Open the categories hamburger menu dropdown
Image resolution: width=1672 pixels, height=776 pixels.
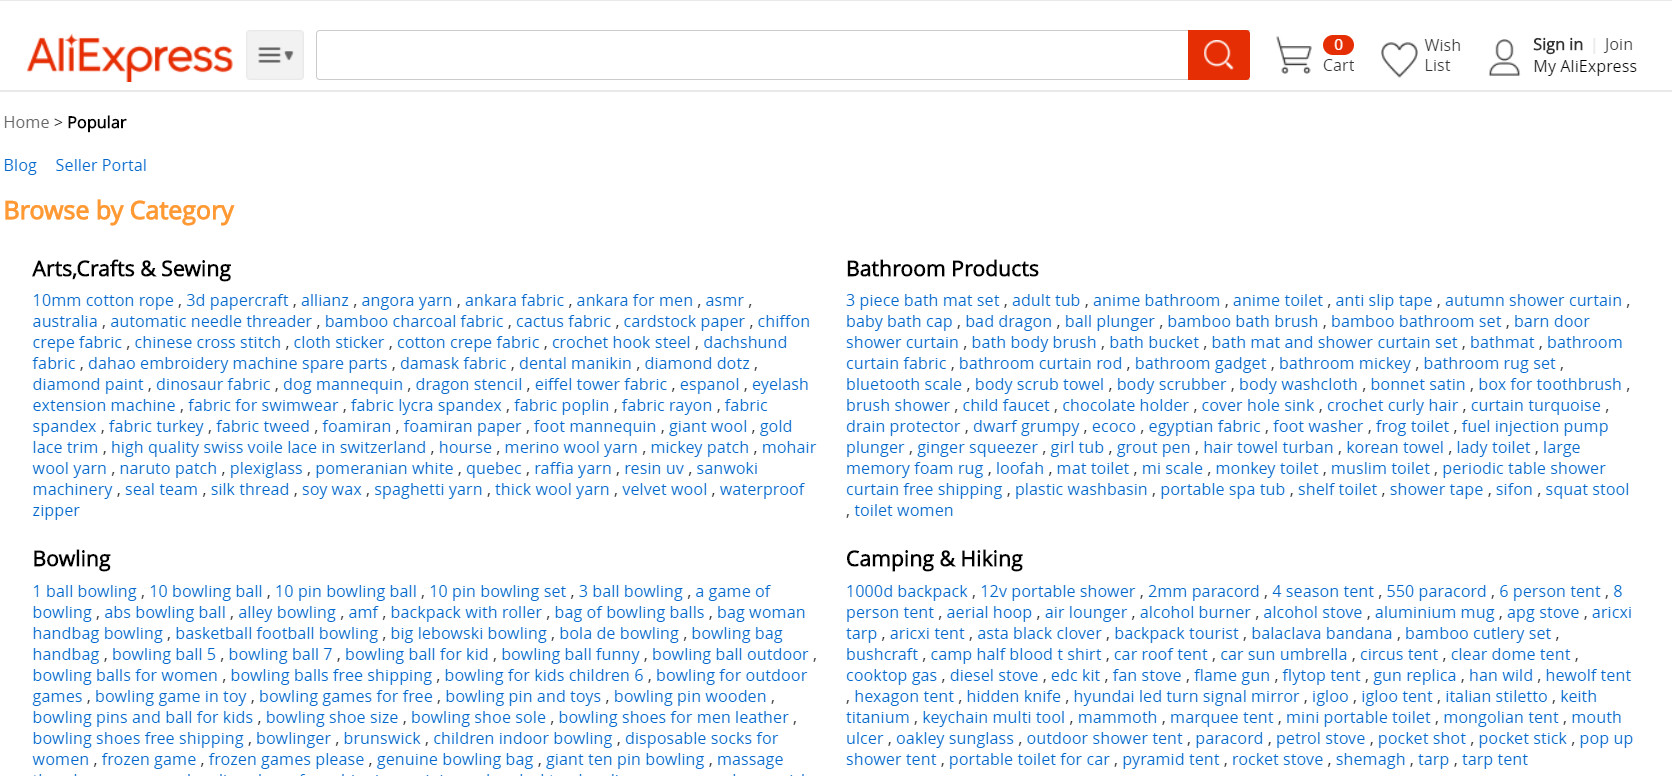point(275,55)
